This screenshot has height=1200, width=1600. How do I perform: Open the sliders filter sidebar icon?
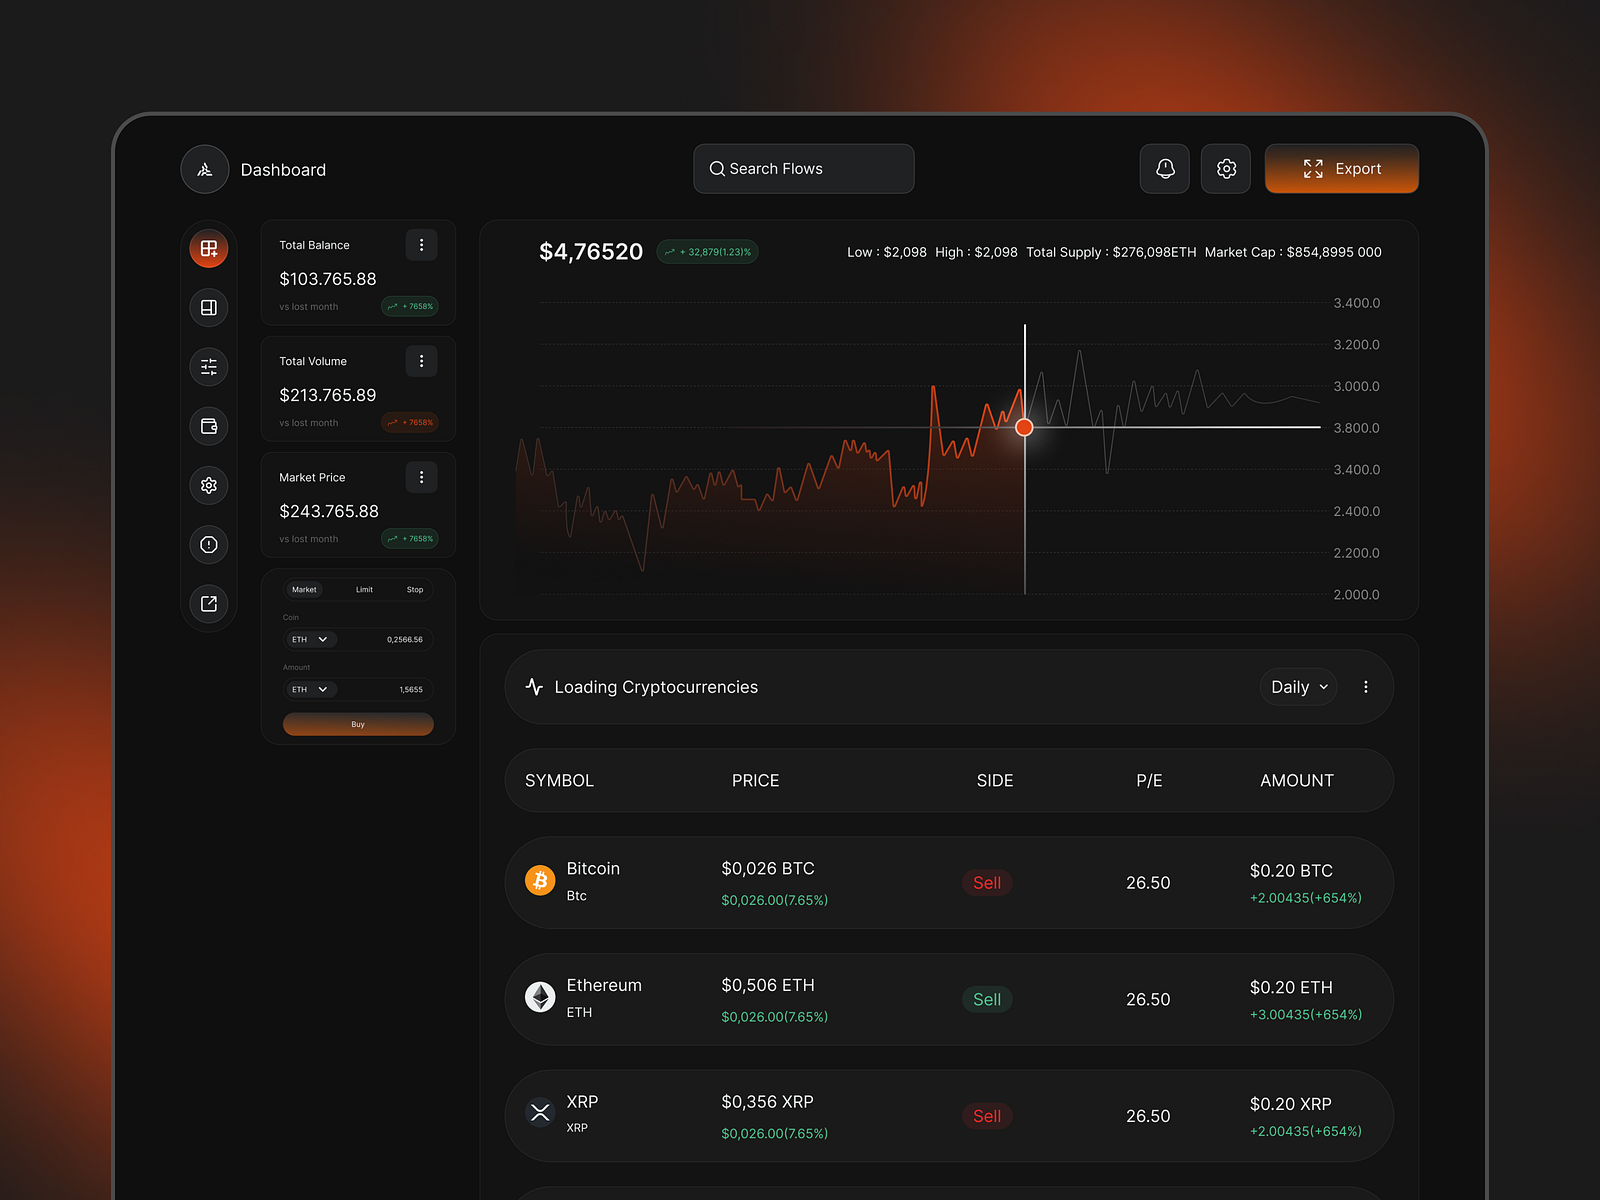[209, 367]
